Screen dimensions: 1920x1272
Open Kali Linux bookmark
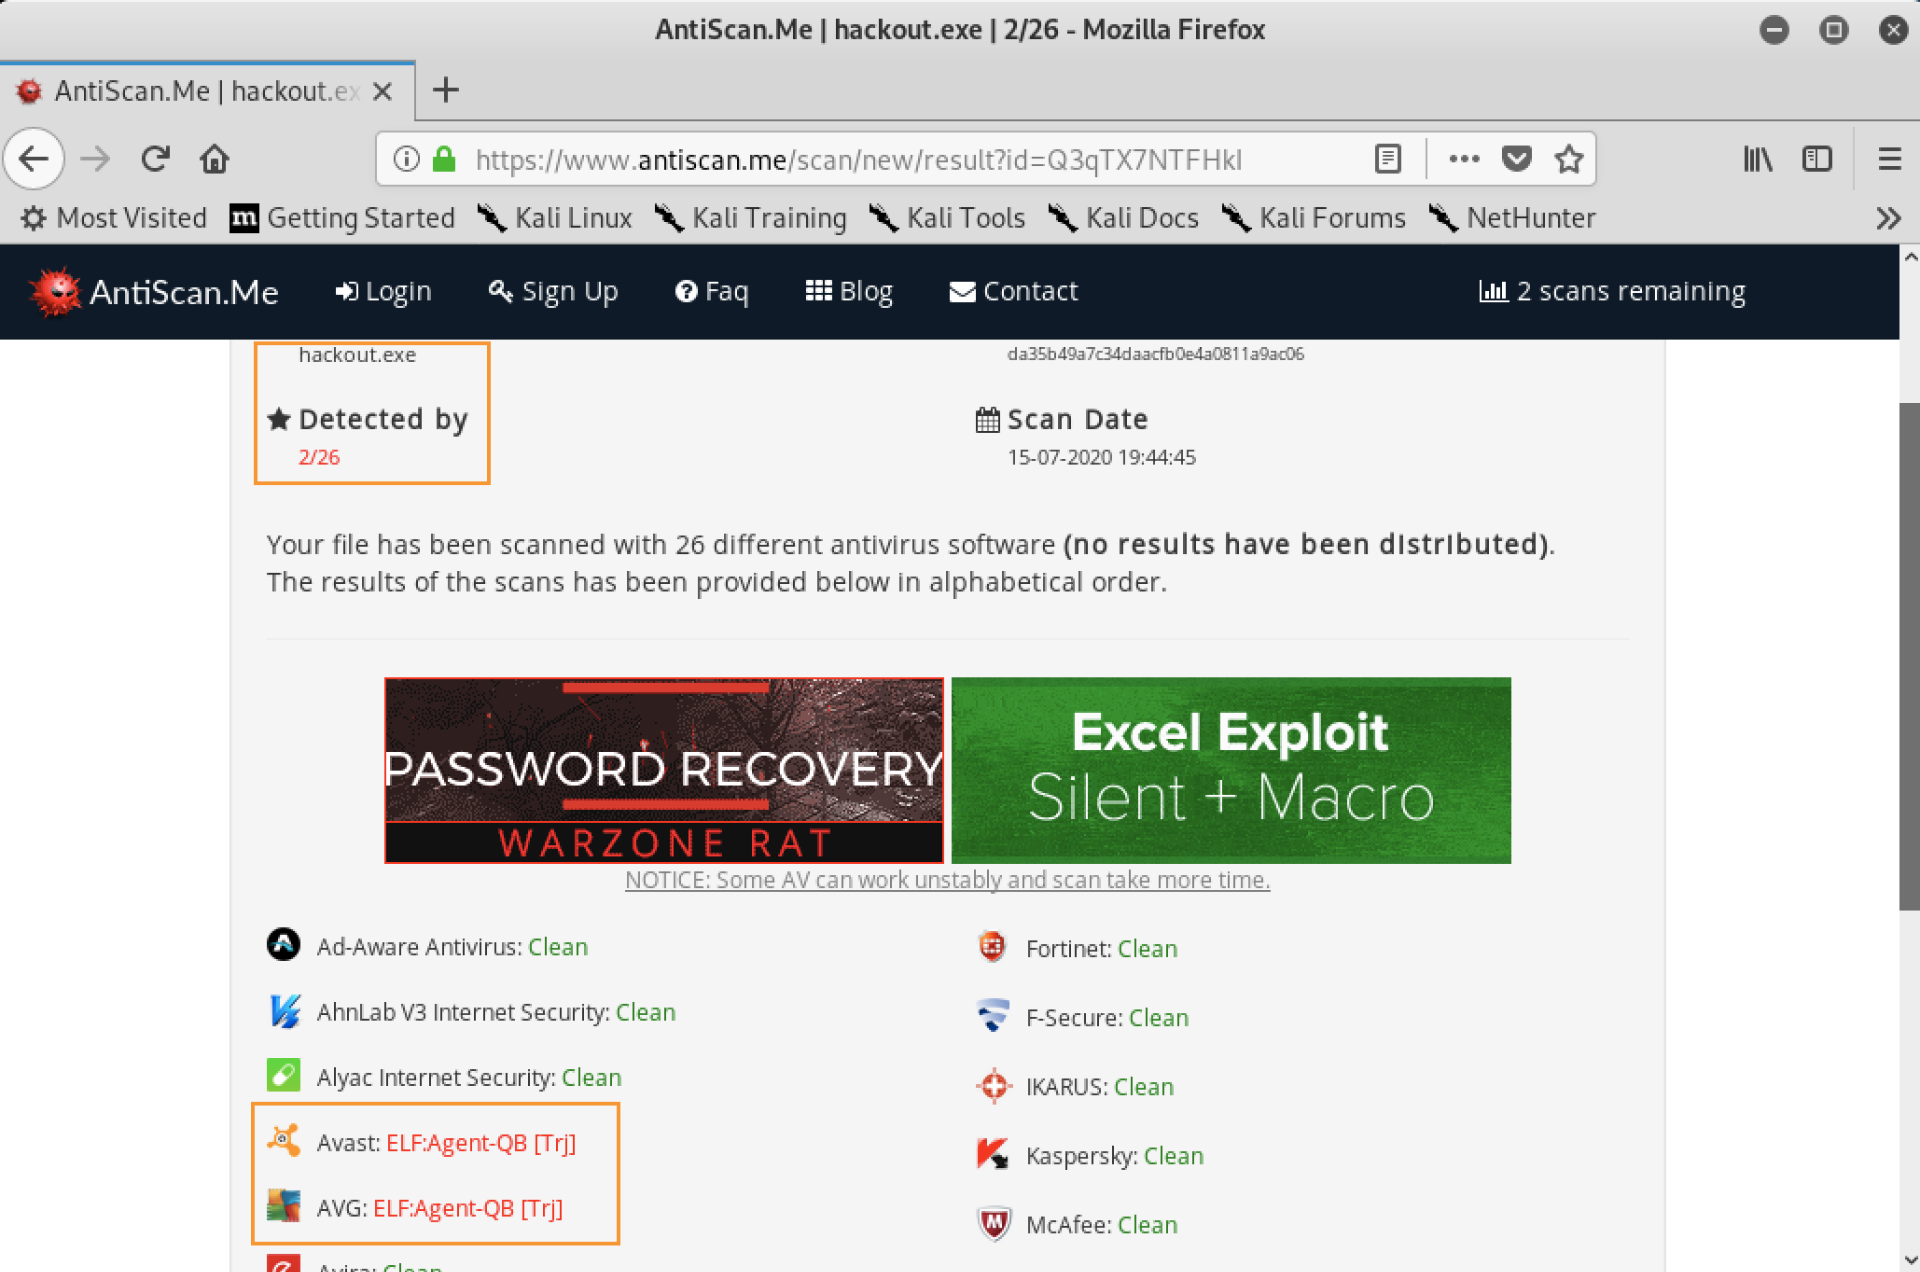point(555,218)
